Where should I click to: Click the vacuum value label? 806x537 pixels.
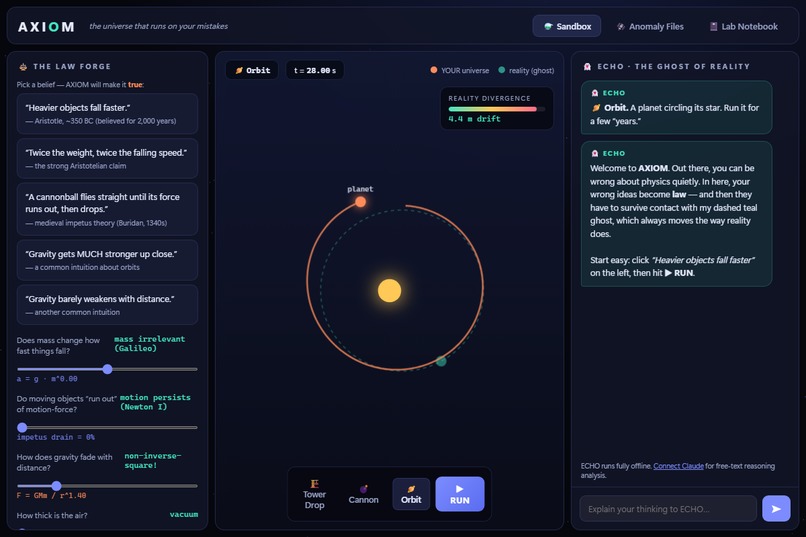[x=184, y=514]
